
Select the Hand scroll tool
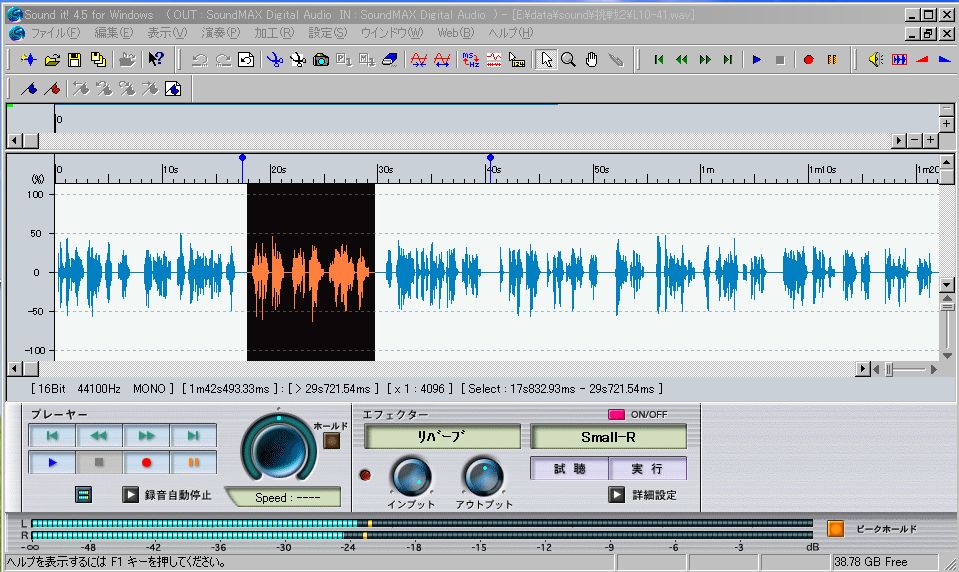[x=591, y=60]
